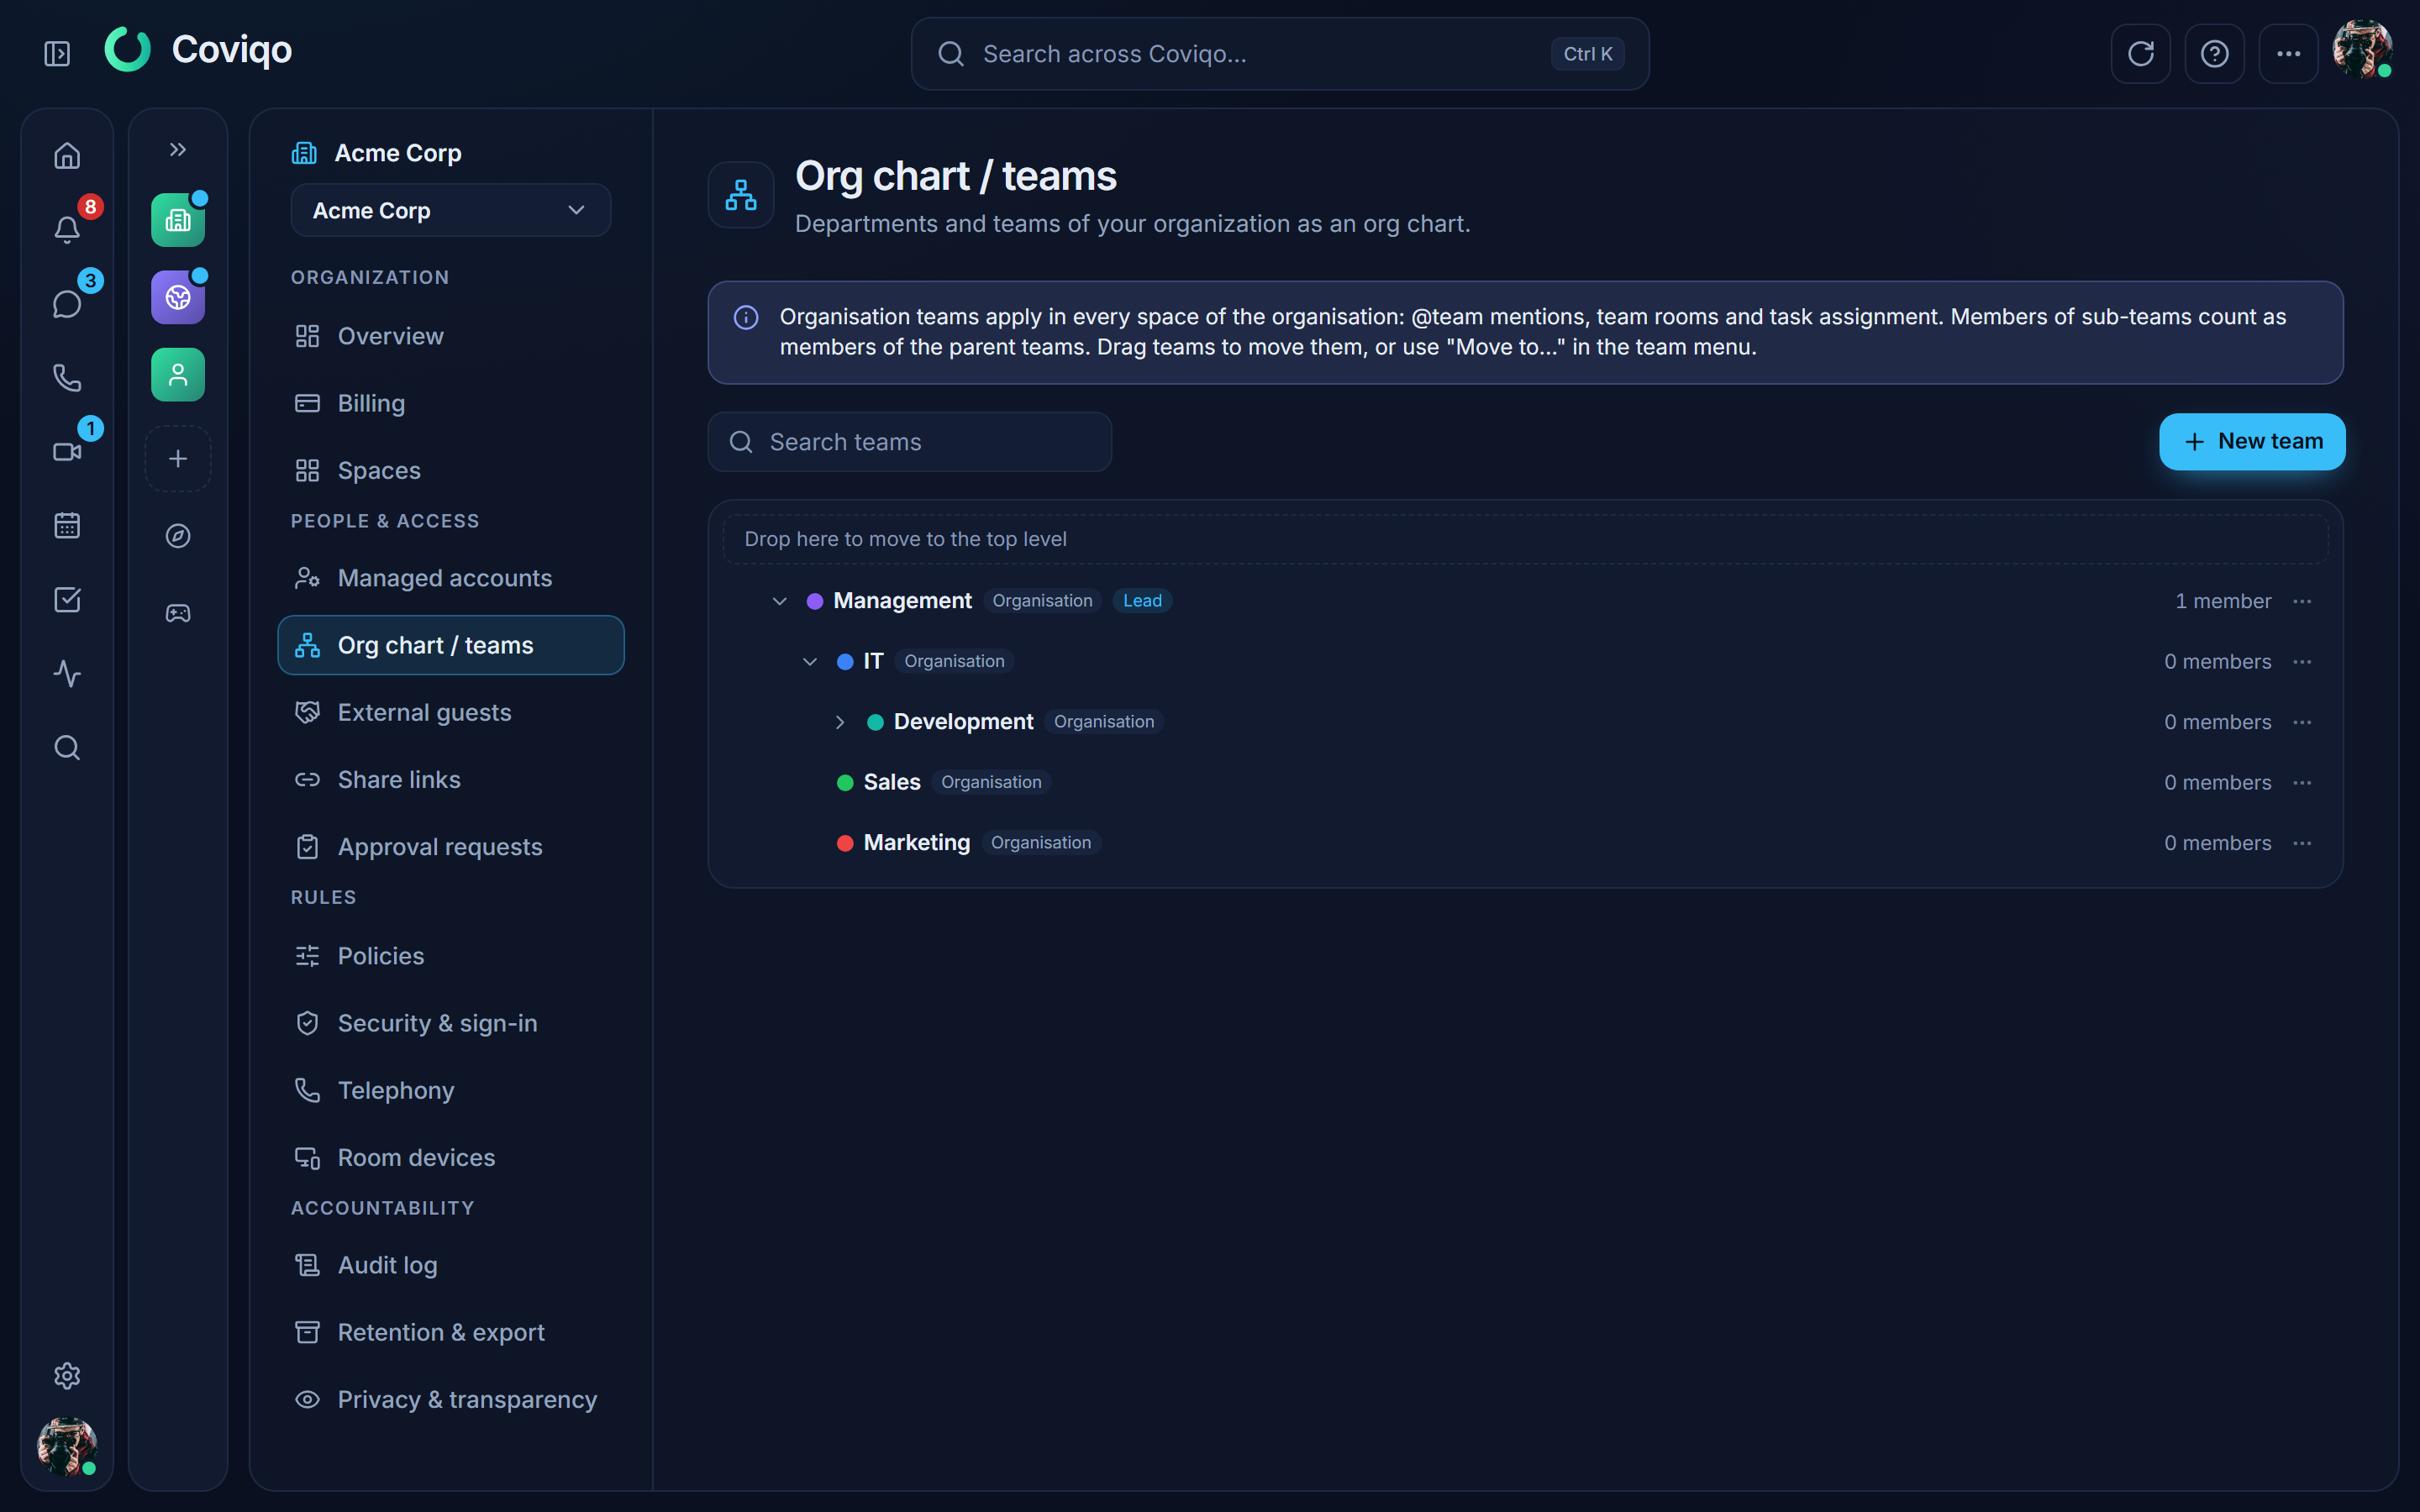Click the purple Management color dot
This screenshot has width=2420, height=1512.
(815, 601)
